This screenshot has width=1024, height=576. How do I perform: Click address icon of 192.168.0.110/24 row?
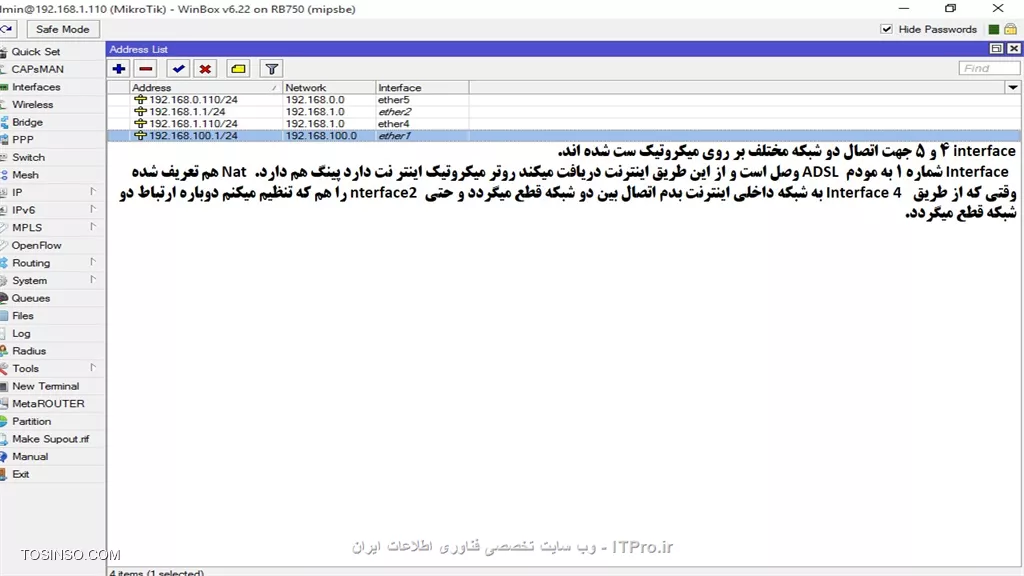pyautogui.click(x=140, y=100)
